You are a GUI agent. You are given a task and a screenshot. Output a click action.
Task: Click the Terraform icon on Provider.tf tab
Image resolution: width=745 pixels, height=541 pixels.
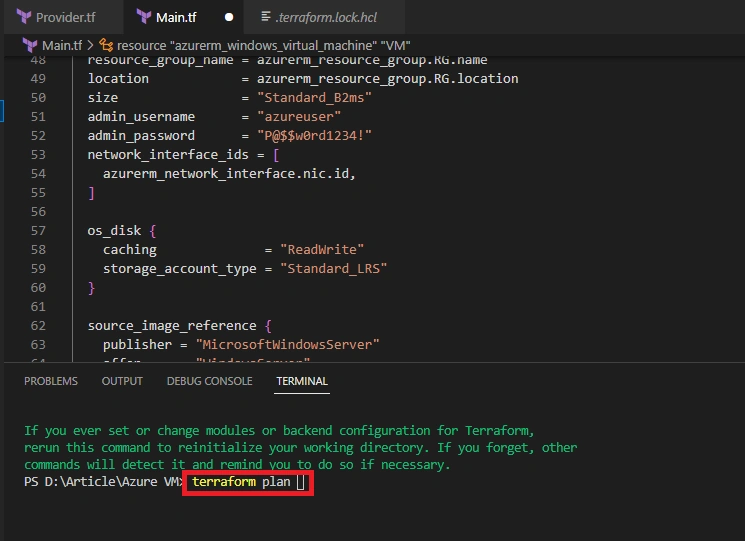coord(24,17)
